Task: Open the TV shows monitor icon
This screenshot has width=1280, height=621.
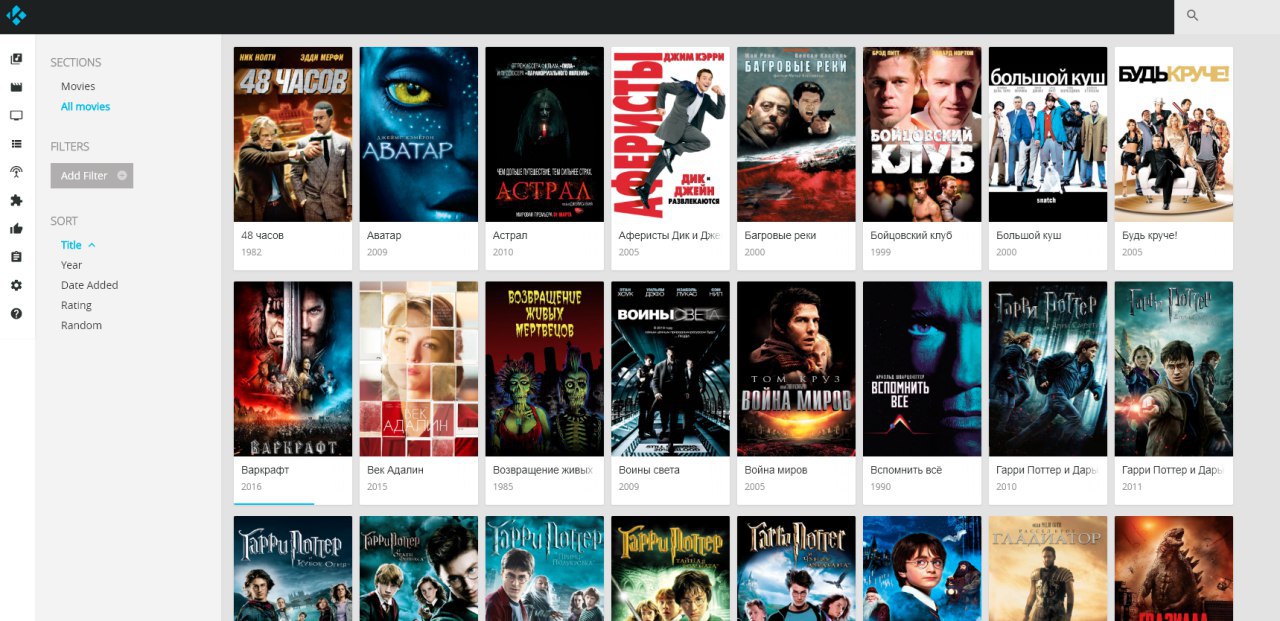Action: [16, 116]
